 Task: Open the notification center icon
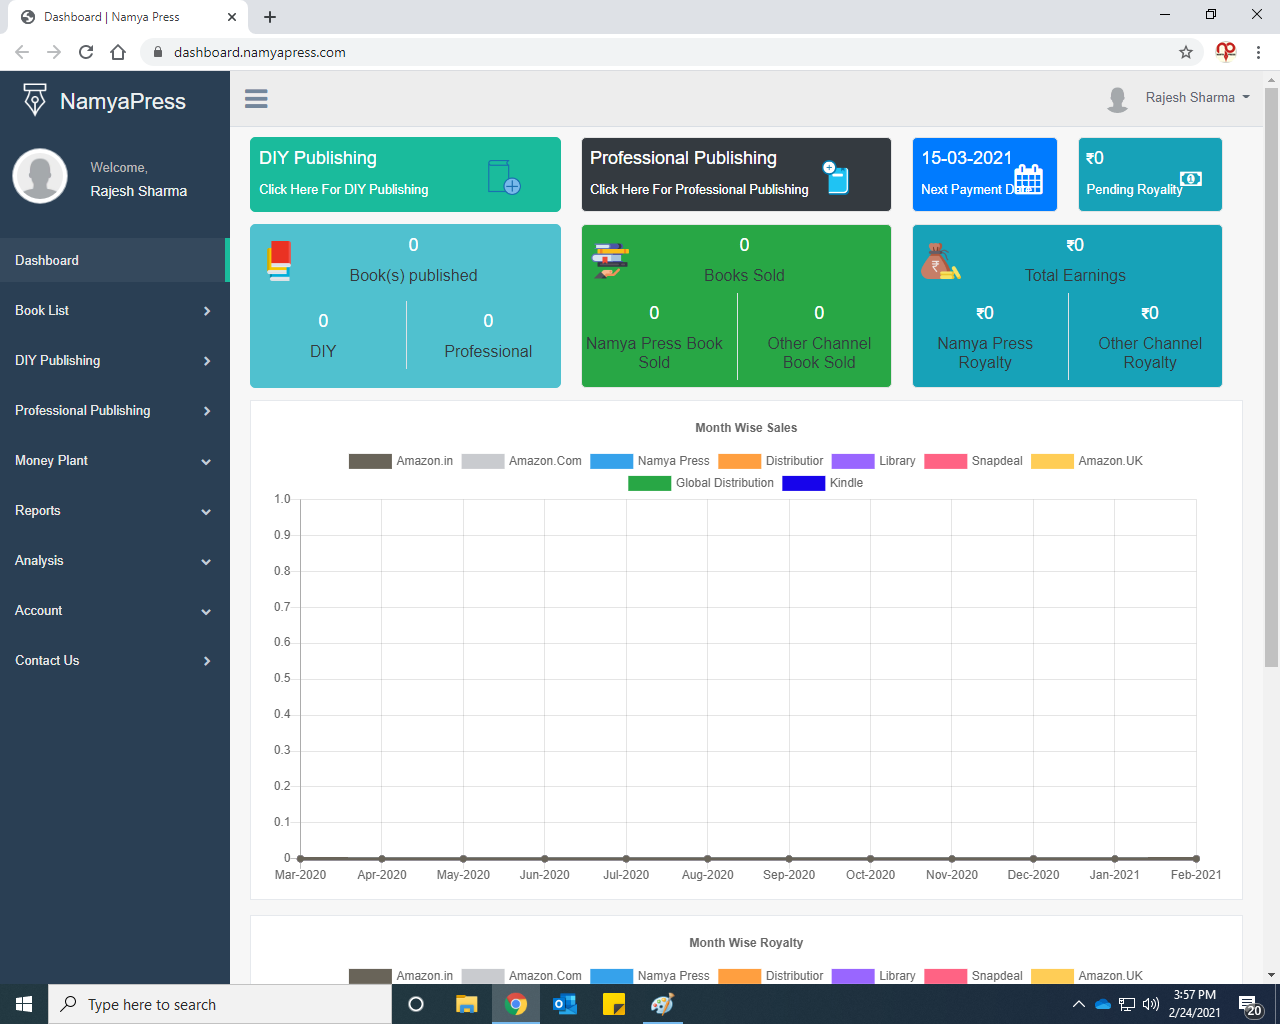coord(1250,1005)
